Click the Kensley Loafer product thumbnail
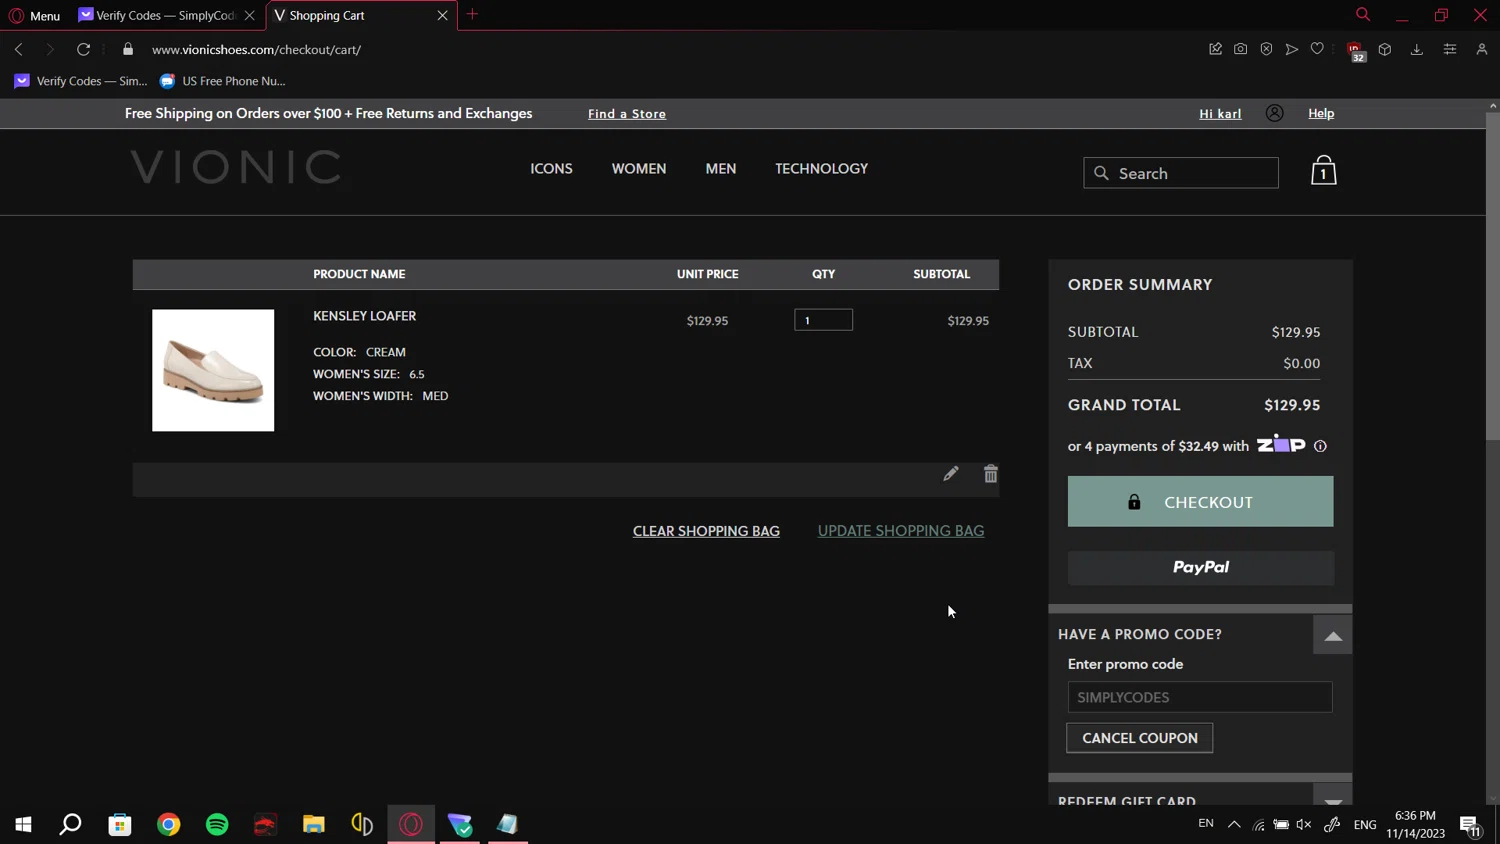 213,370
